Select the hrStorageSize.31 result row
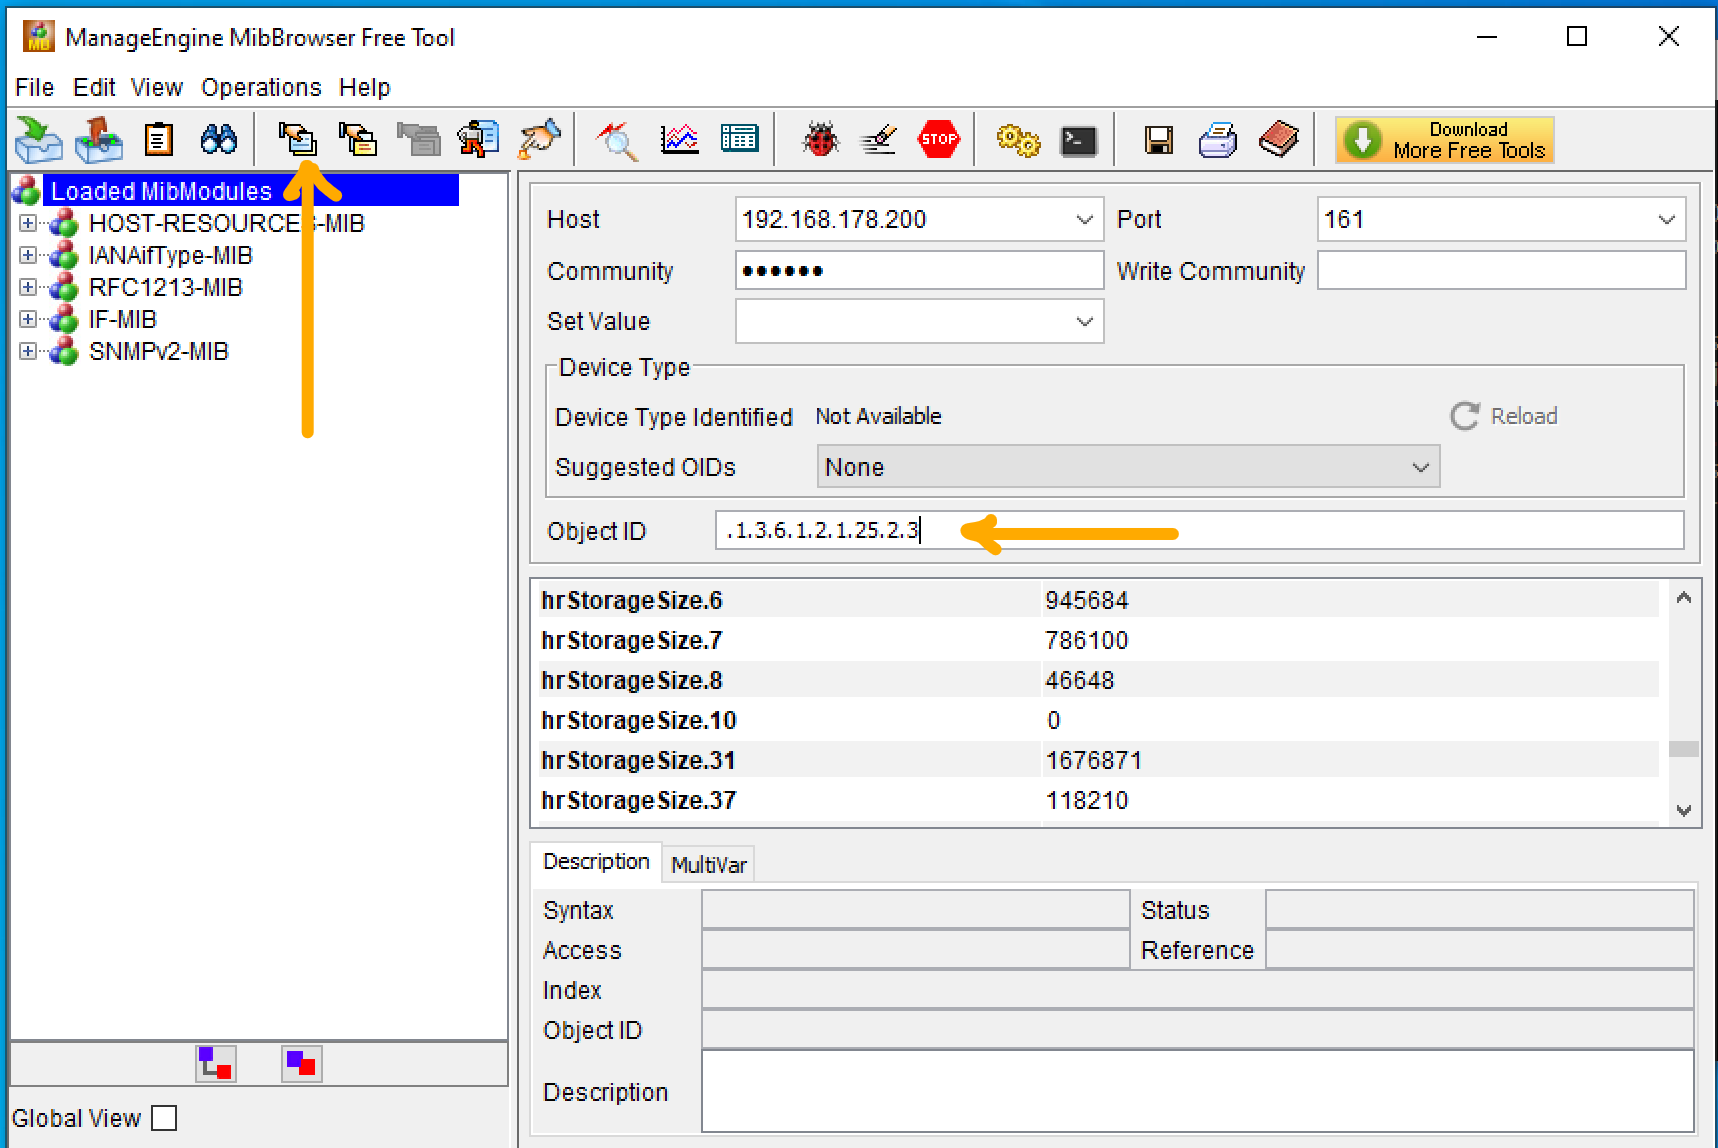This screenshot has height=1148, width=1718. 1098,760
